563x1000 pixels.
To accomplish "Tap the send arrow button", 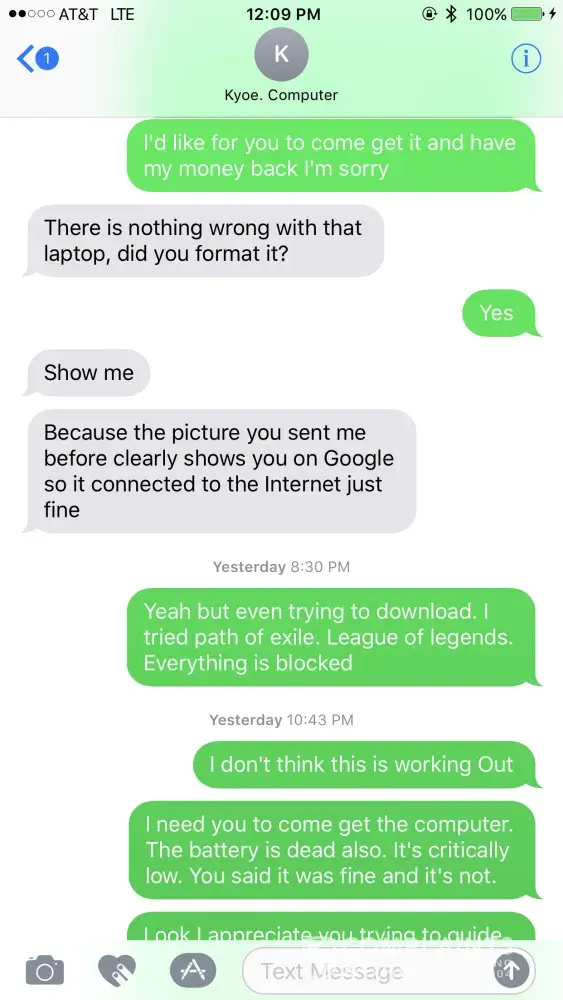I will pyautogui.click(x=511, y=970).
